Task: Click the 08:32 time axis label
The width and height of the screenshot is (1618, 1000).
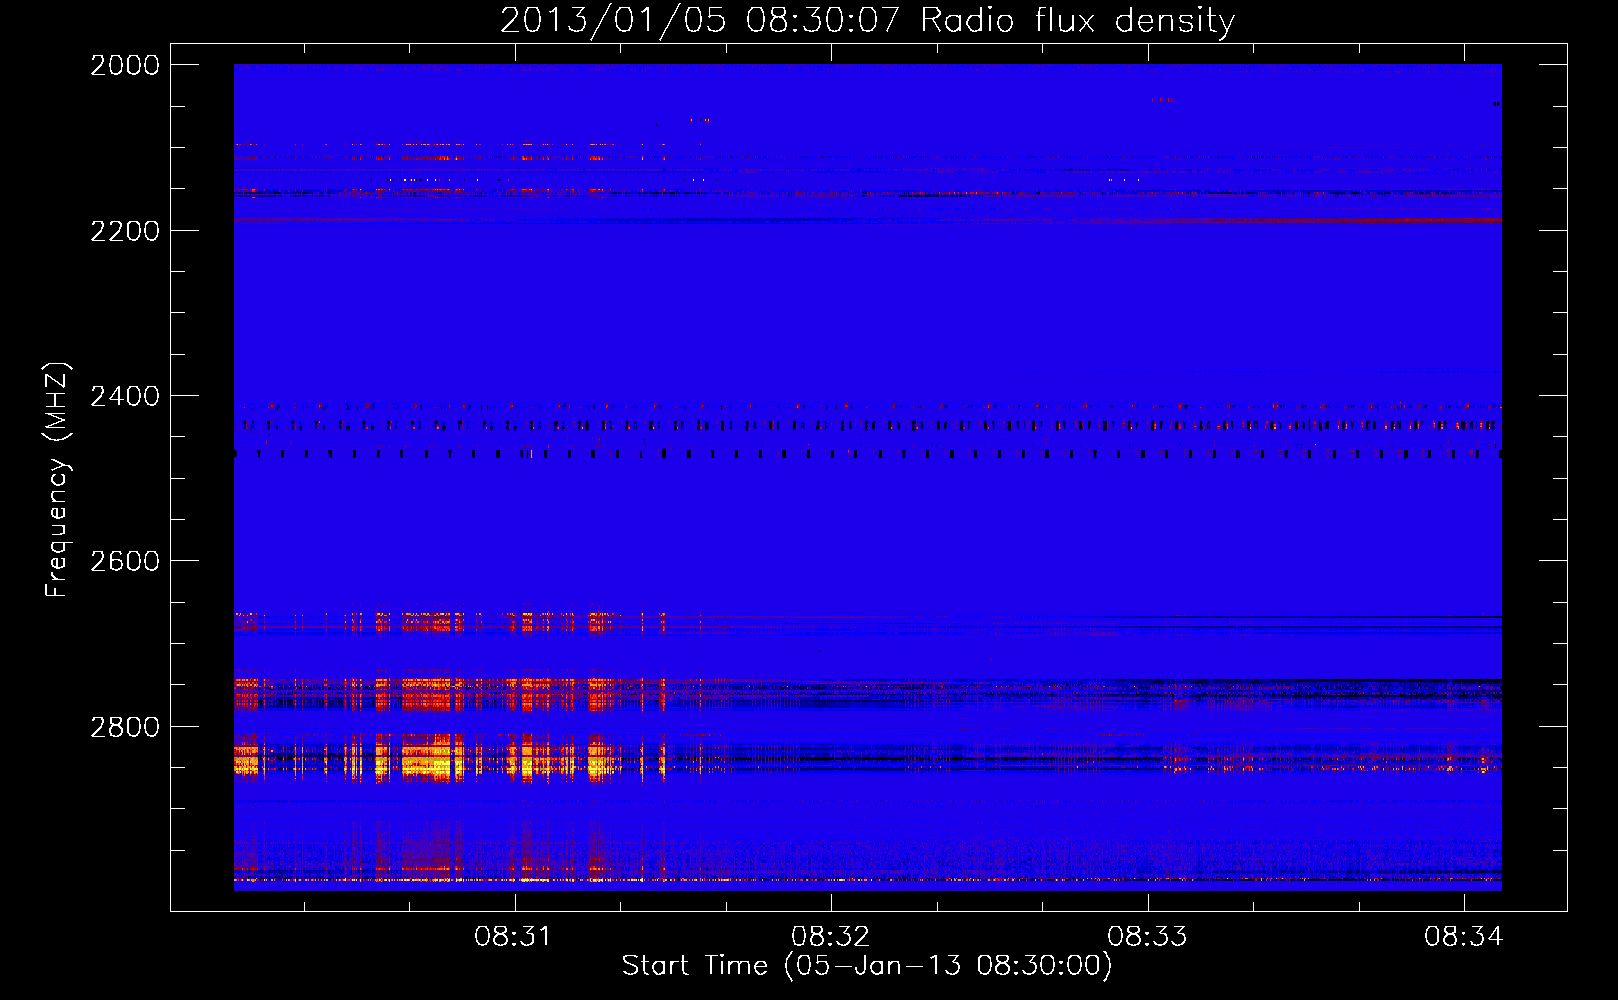Action: click(830, 937)
